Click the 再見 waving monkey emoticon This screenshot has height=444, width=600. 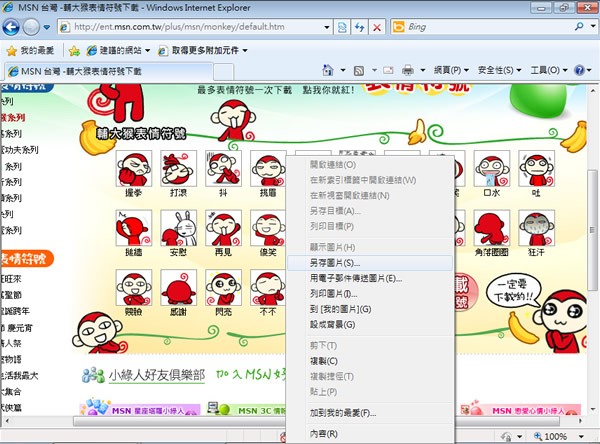click(223, 228)
